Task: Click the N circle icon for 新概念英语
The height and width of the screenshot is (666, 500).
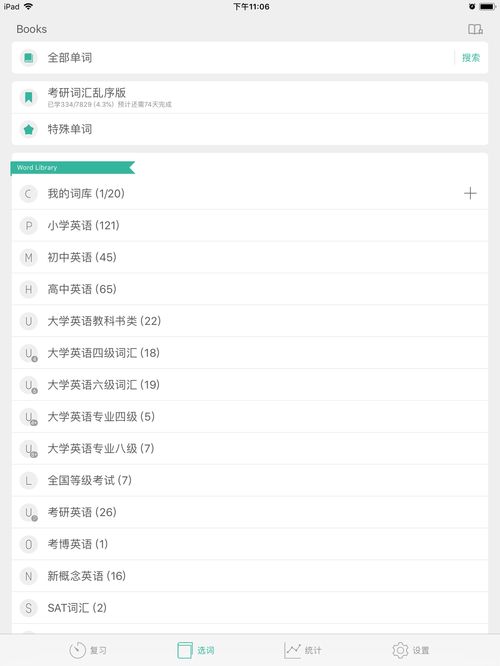Action: click(x=28, y=576)
